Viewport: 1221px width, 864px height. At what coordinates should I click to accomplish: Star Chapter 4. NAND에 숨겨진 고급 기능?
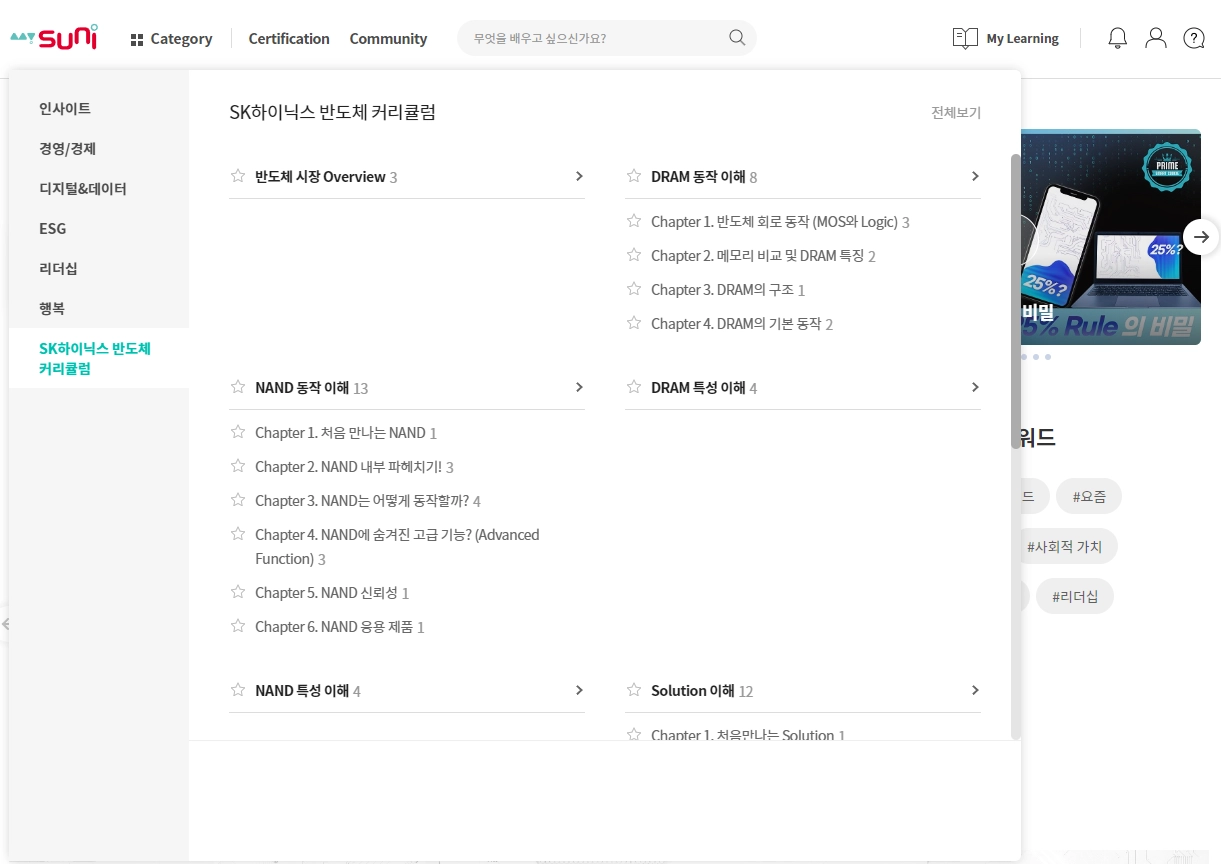click(238, 534)
